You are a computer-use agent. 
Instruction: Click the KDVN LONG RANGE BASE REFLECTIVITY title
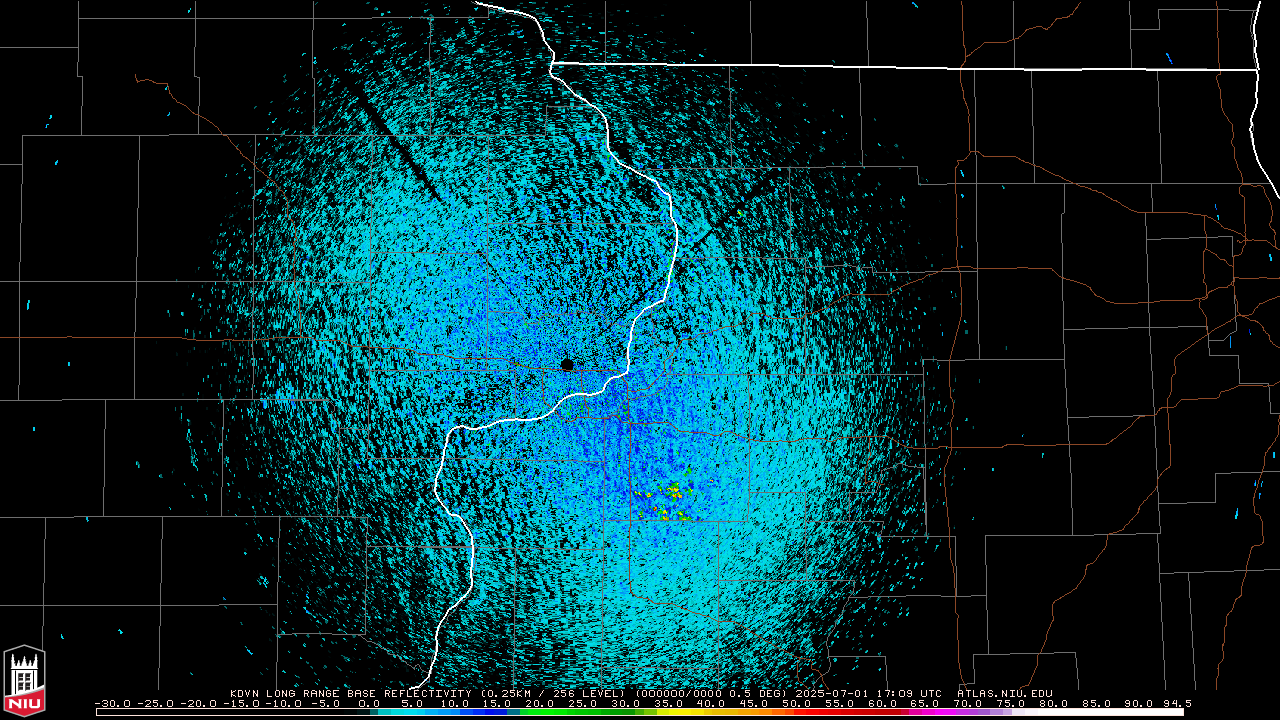click(351, 693)
